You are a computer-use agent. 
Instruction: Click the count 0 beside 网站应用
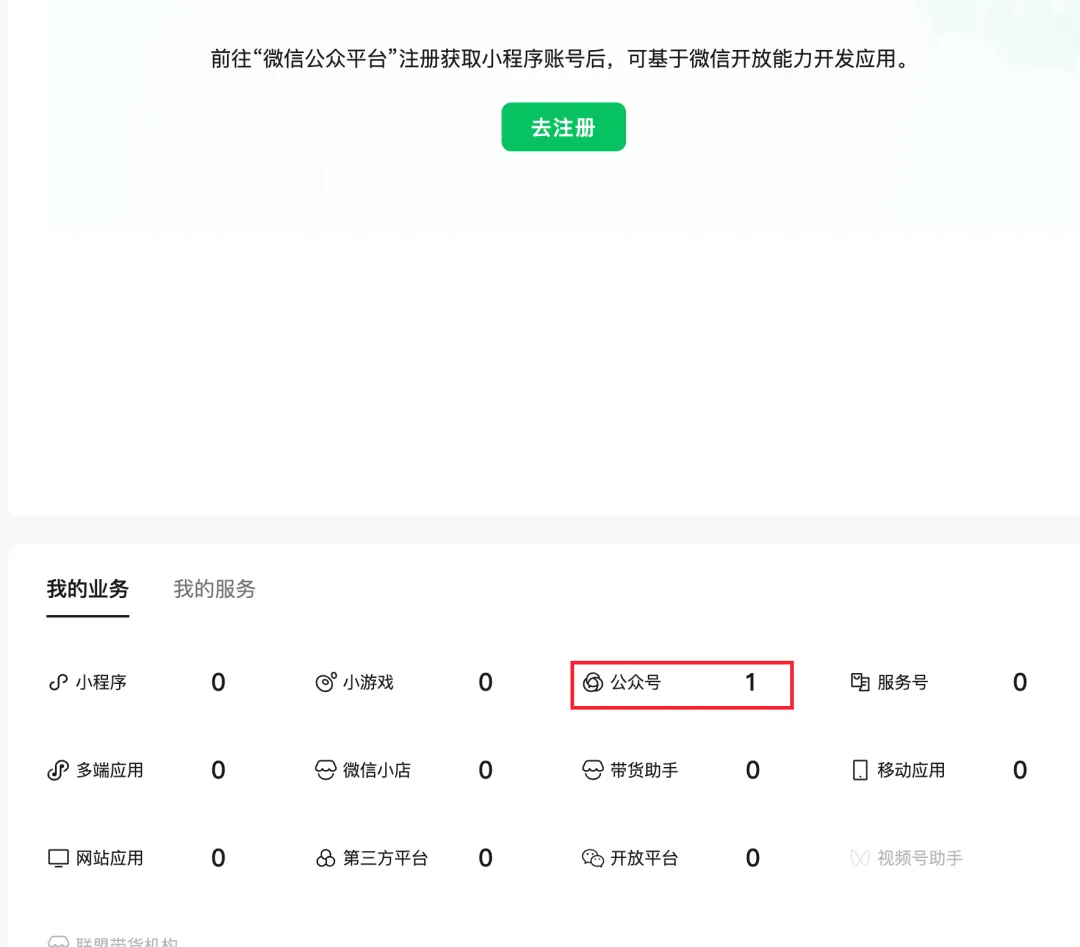point(218,858)
